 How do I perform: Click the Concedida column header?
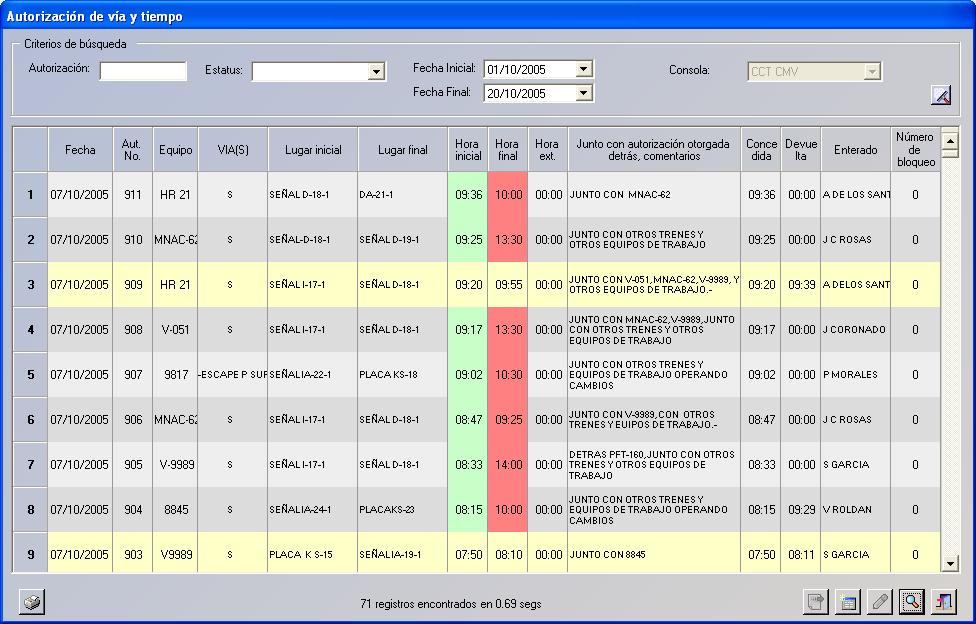click(x=761, y=149)
